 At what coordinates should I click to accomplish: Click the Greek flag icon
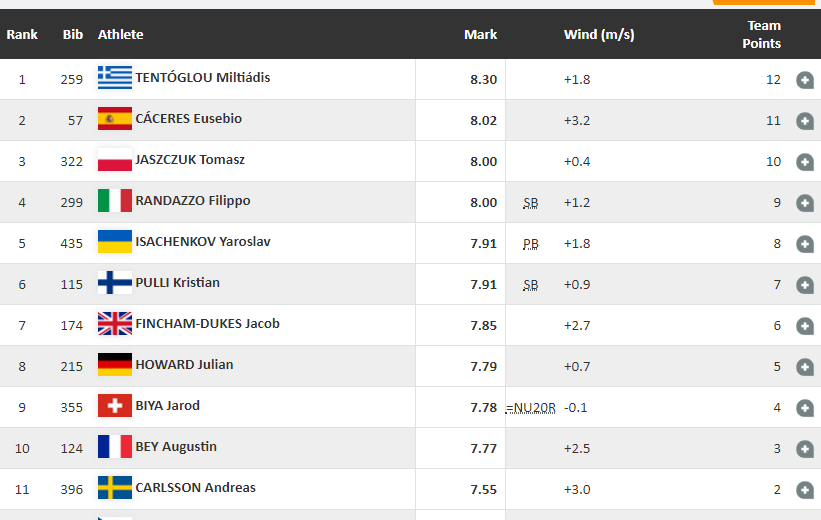click(x=114, y=78)
